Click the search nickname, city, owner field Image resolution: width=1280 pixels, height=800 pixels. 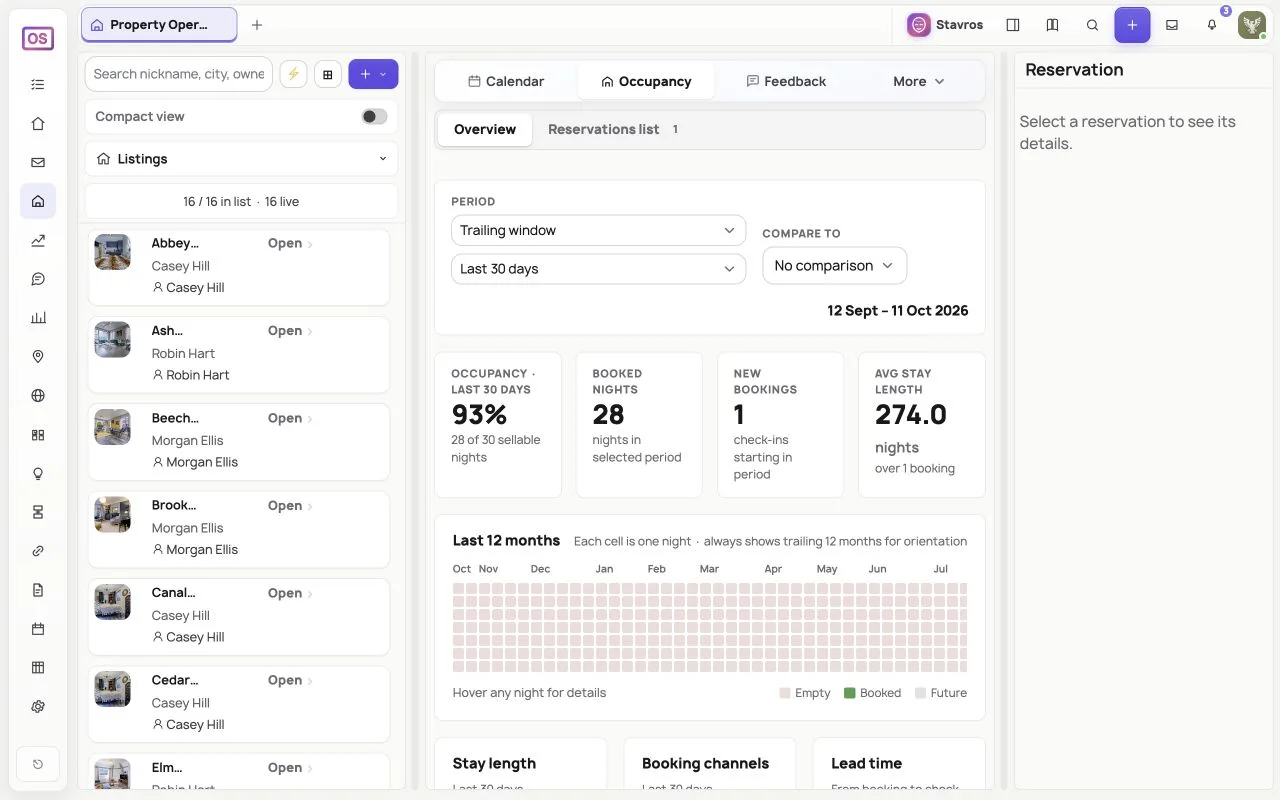click(179, 74)
